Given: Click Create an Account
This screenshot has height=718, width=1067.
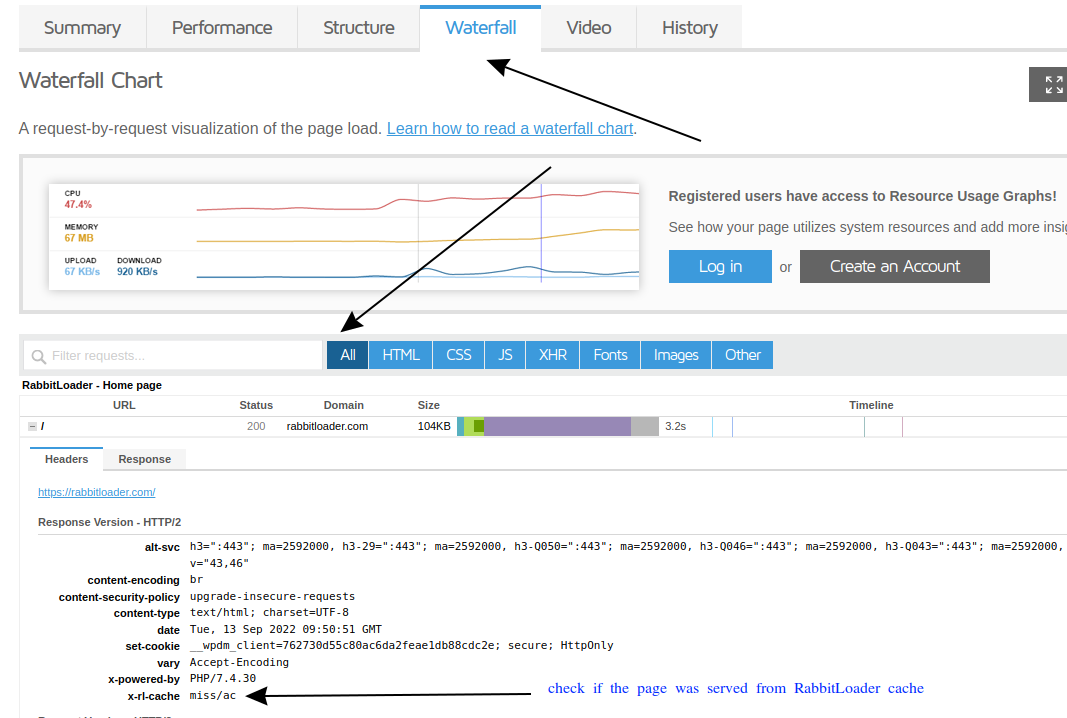Looking at the screenshot, I should [894, 266].
